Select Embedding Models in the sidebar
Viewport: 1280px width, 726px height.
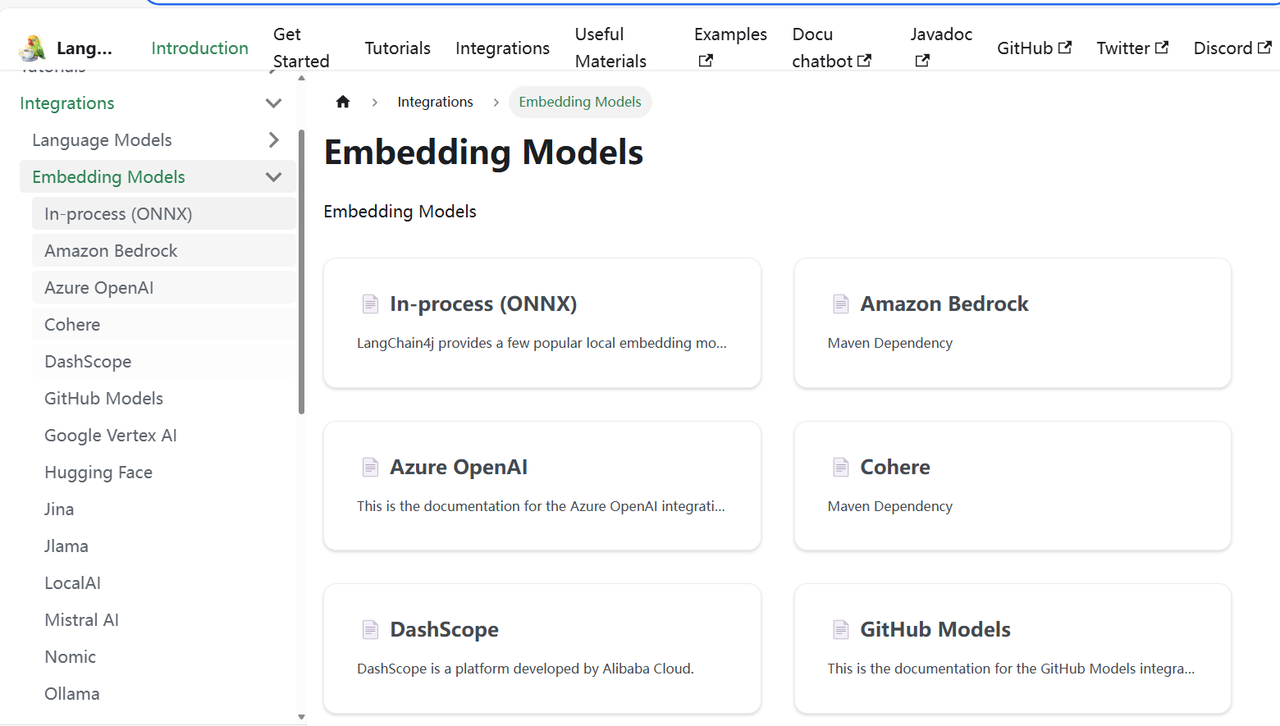[108, 177]
